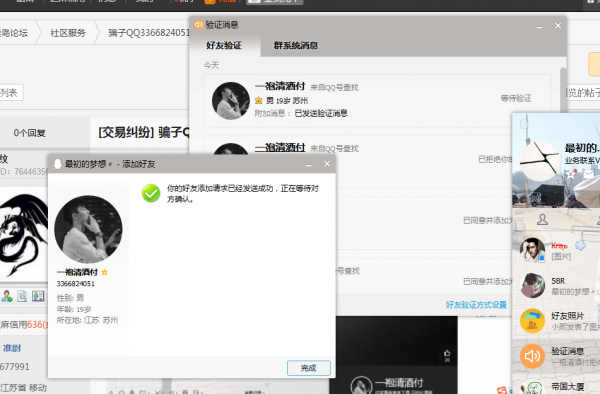Open the 好友验证方式设置 link
Image resolution: width=600 pixels, height=394 pixels.
coord(476,305)
